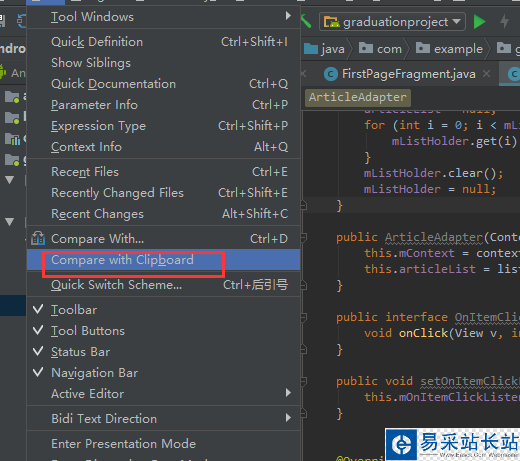Select Compare With... menu item
Viewport: 520px width, 461px height.
pyautogui.click(x=163, y=239)
